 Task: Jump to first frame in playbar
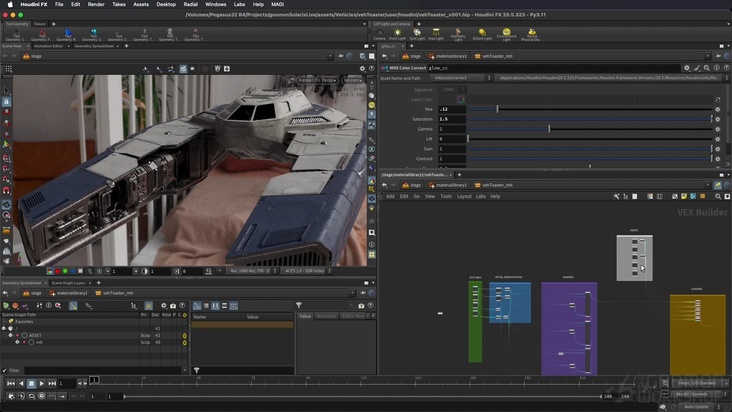[11, 383]
